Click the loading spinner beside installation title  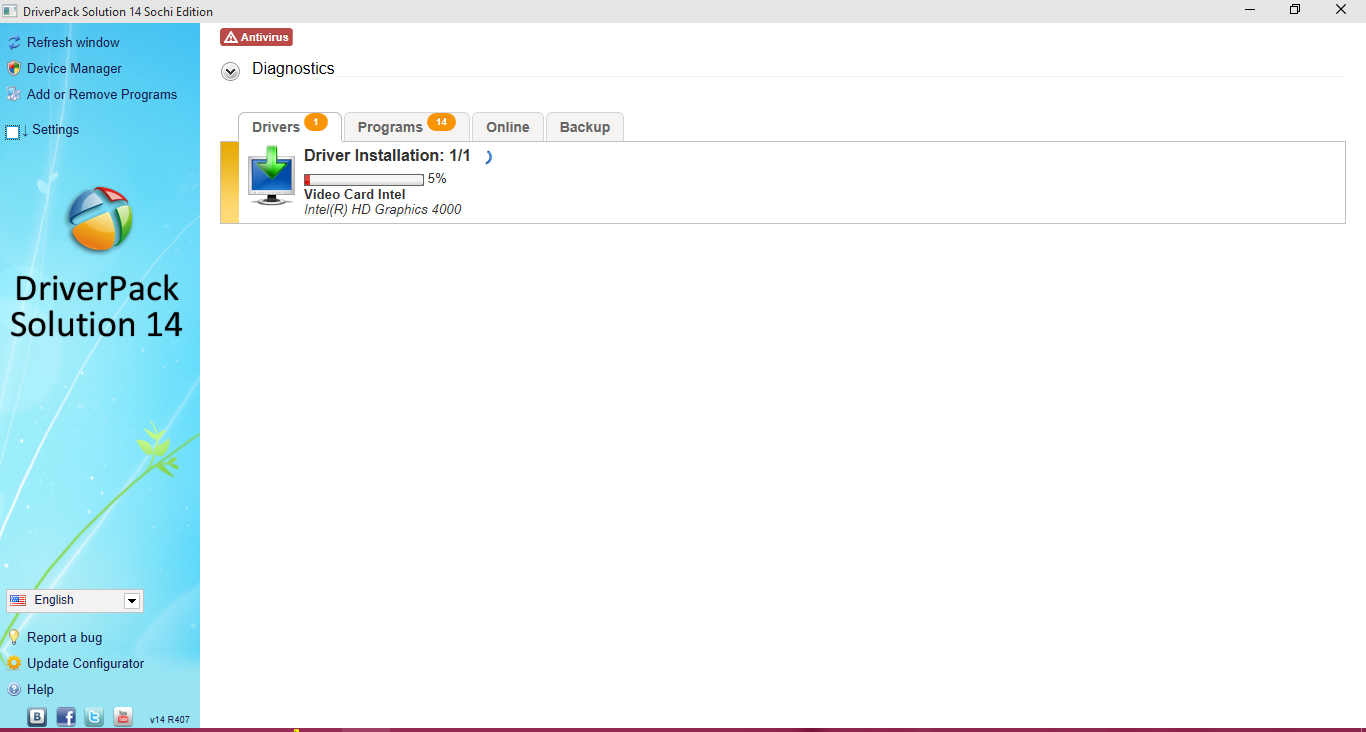488,157
